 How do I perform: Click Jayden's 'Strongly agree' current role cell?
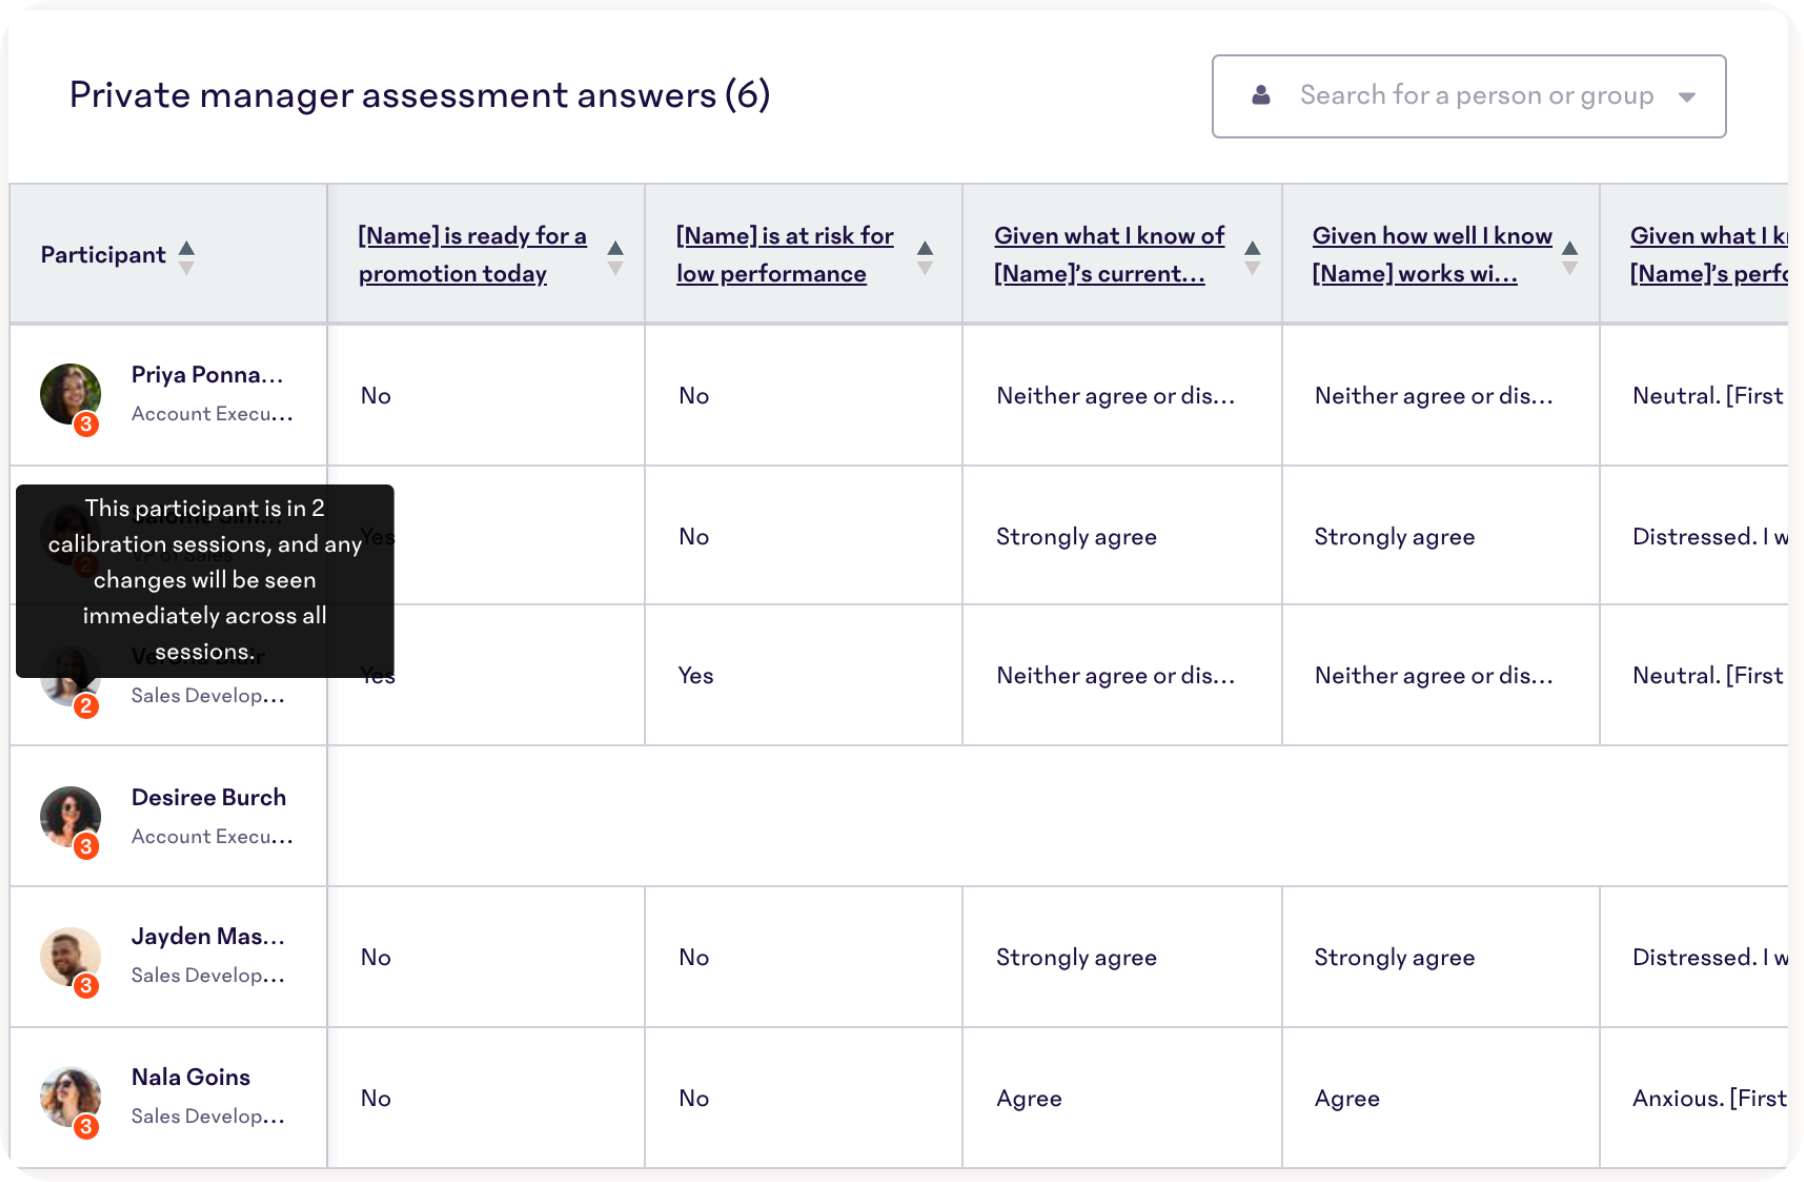[1076, 957]
